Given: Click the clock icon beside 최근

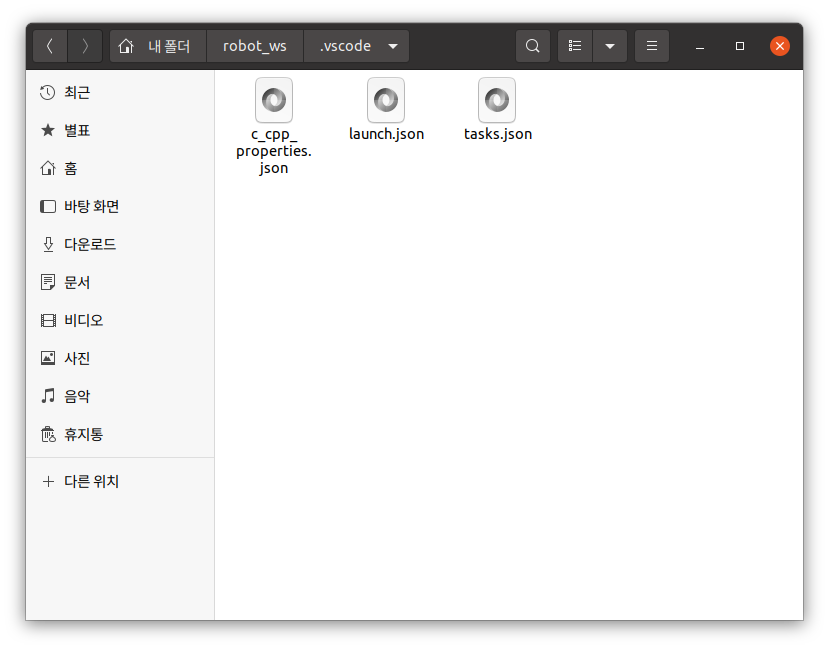Looking at the screenshot, I should (x=48, y=92).
